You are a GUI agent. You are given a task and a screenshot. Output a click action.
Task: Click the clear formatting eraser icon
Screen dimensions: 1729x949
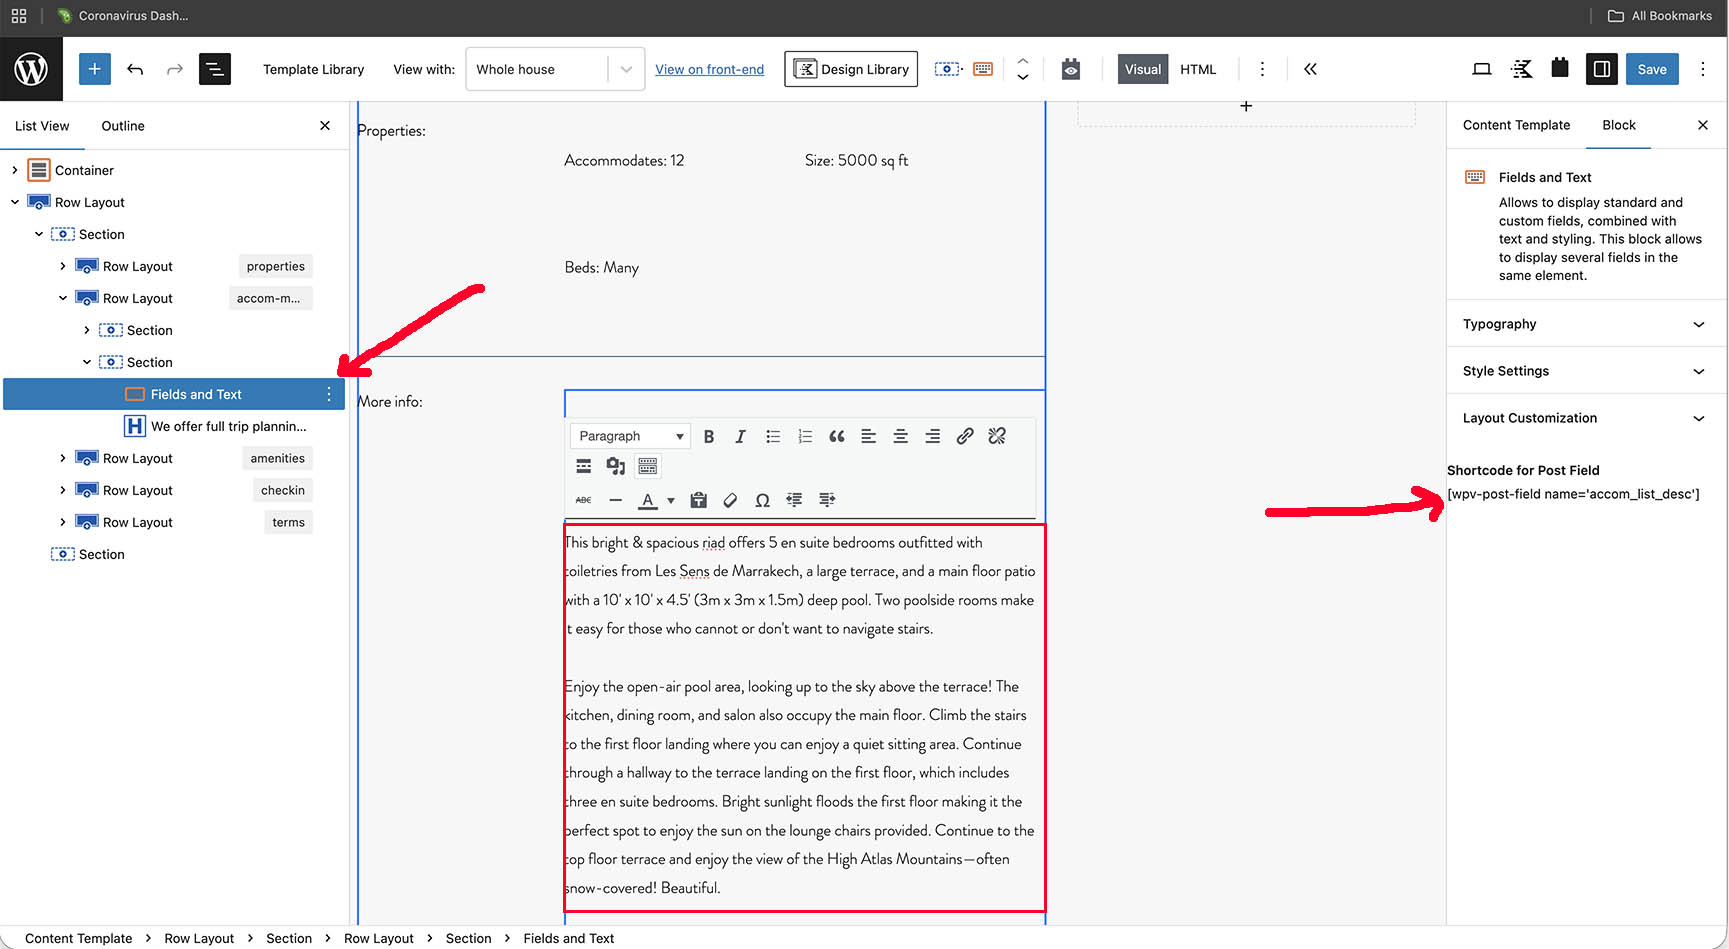point(730,500)
